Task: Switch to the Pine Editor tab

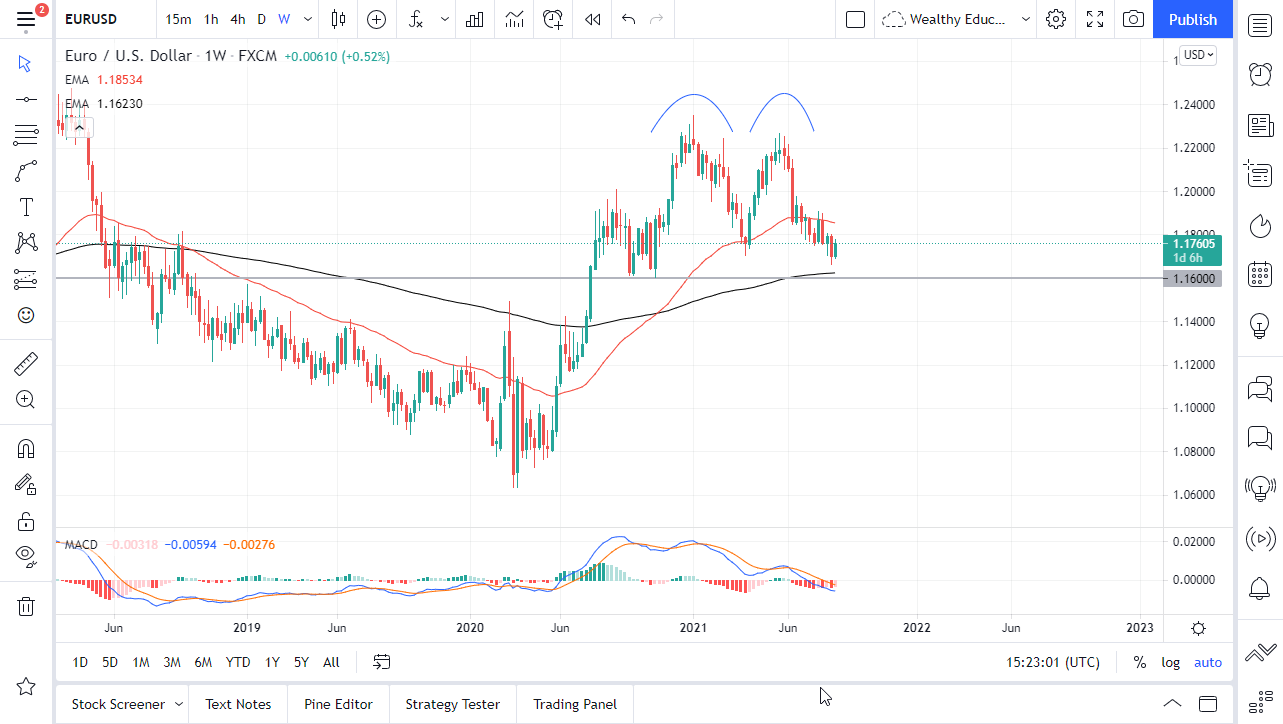Action: (338, 704)
